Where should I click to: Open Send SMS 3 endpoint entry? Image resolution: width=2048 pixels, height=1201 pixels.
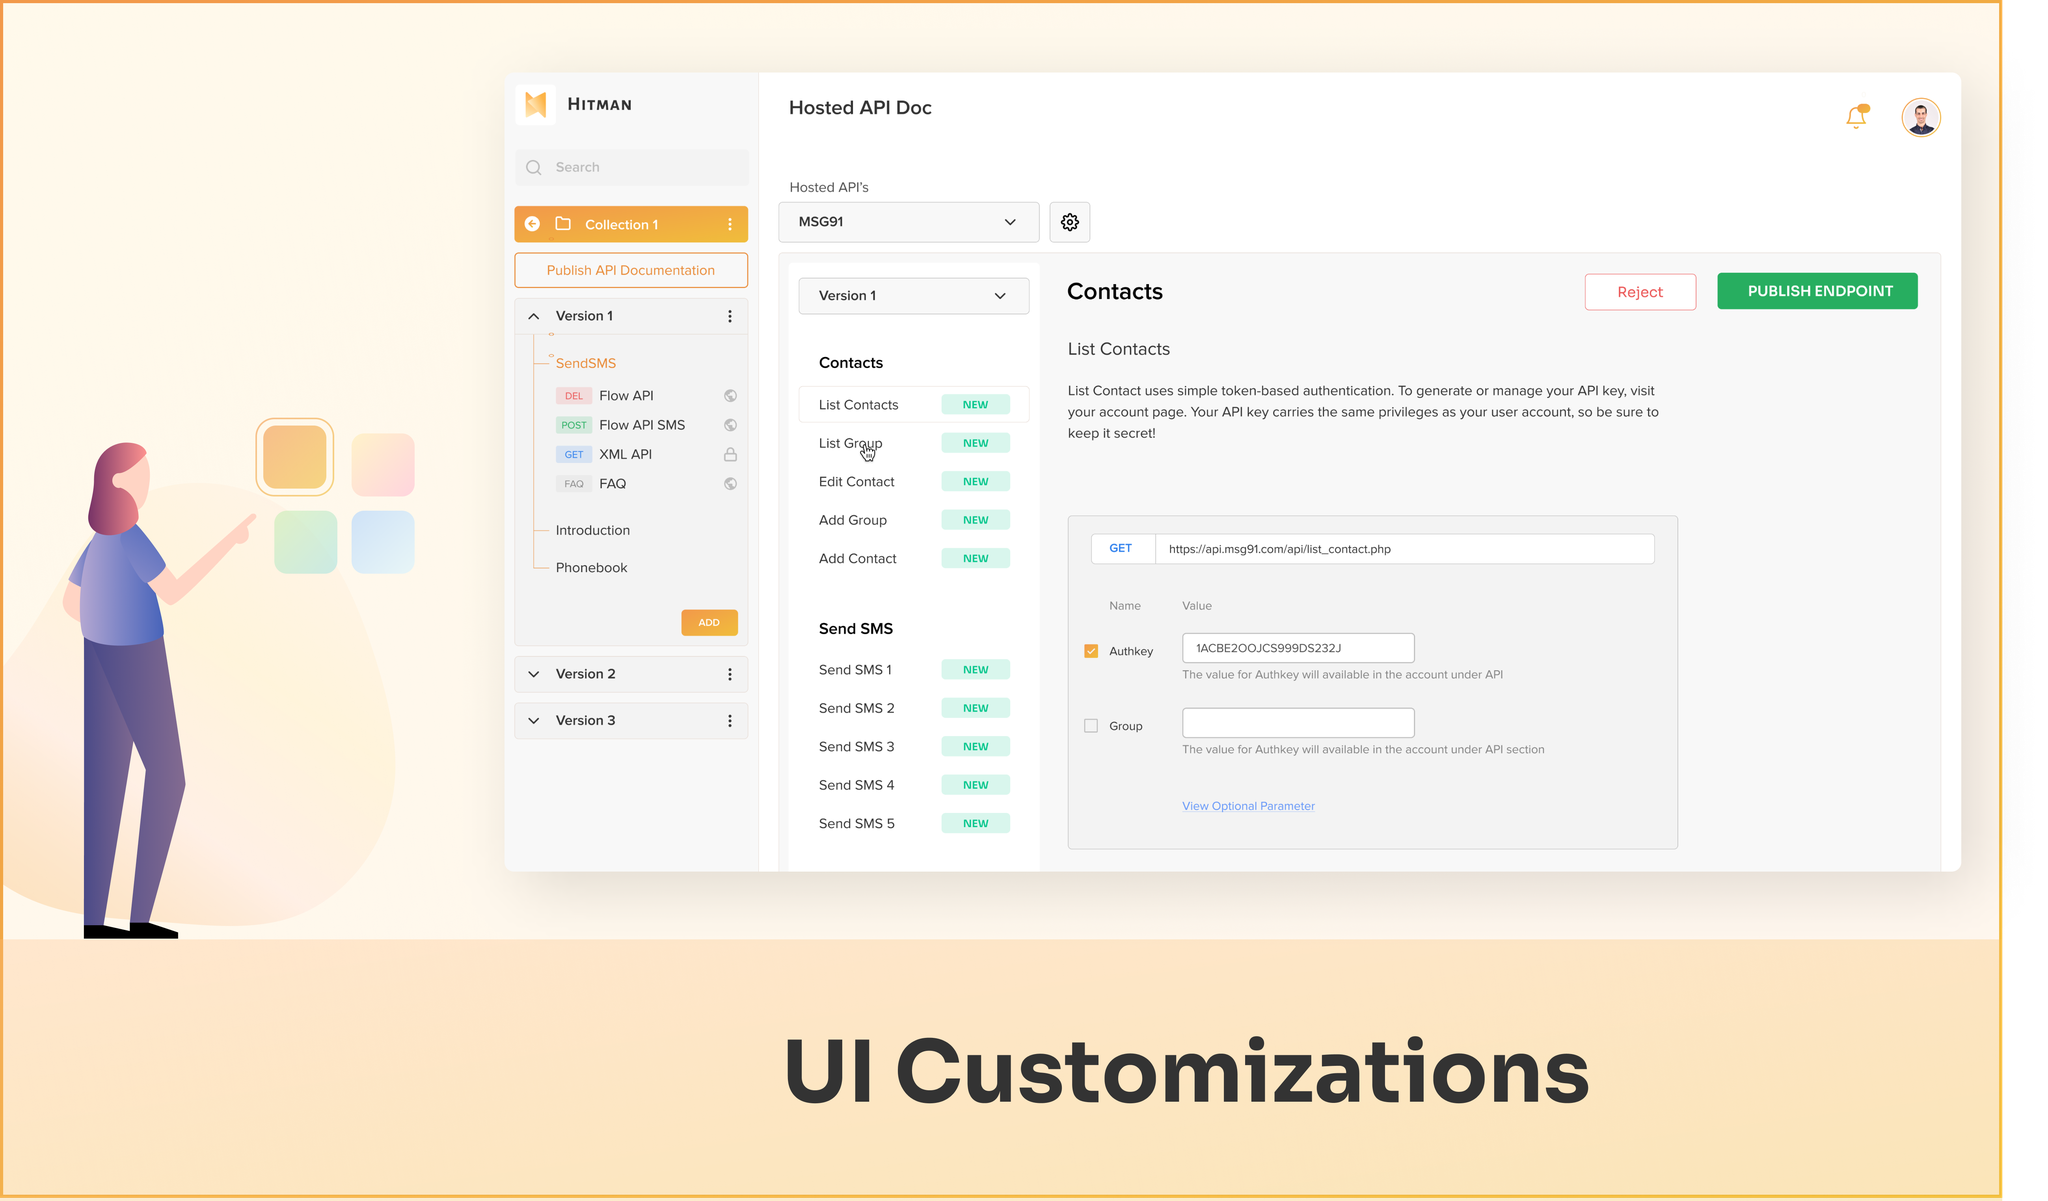point(857,747)
